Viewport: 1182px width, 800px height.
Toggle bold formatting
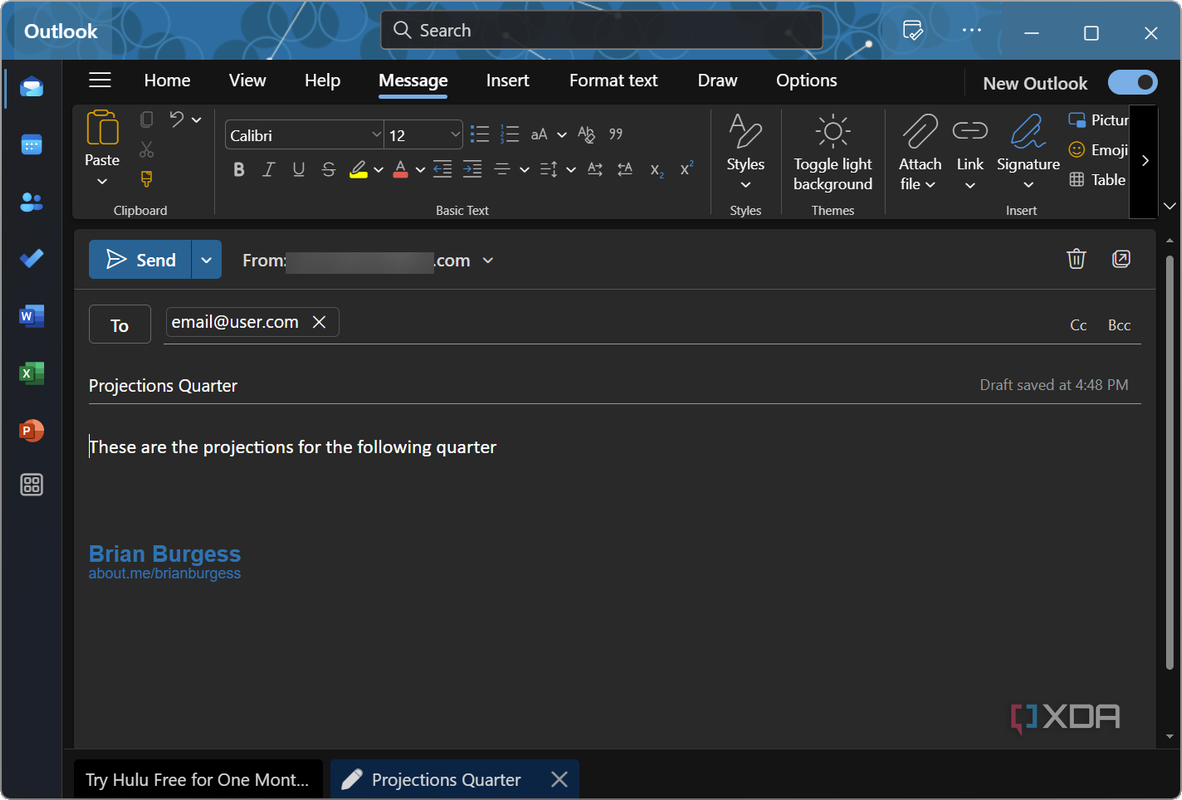pos(239,170)
